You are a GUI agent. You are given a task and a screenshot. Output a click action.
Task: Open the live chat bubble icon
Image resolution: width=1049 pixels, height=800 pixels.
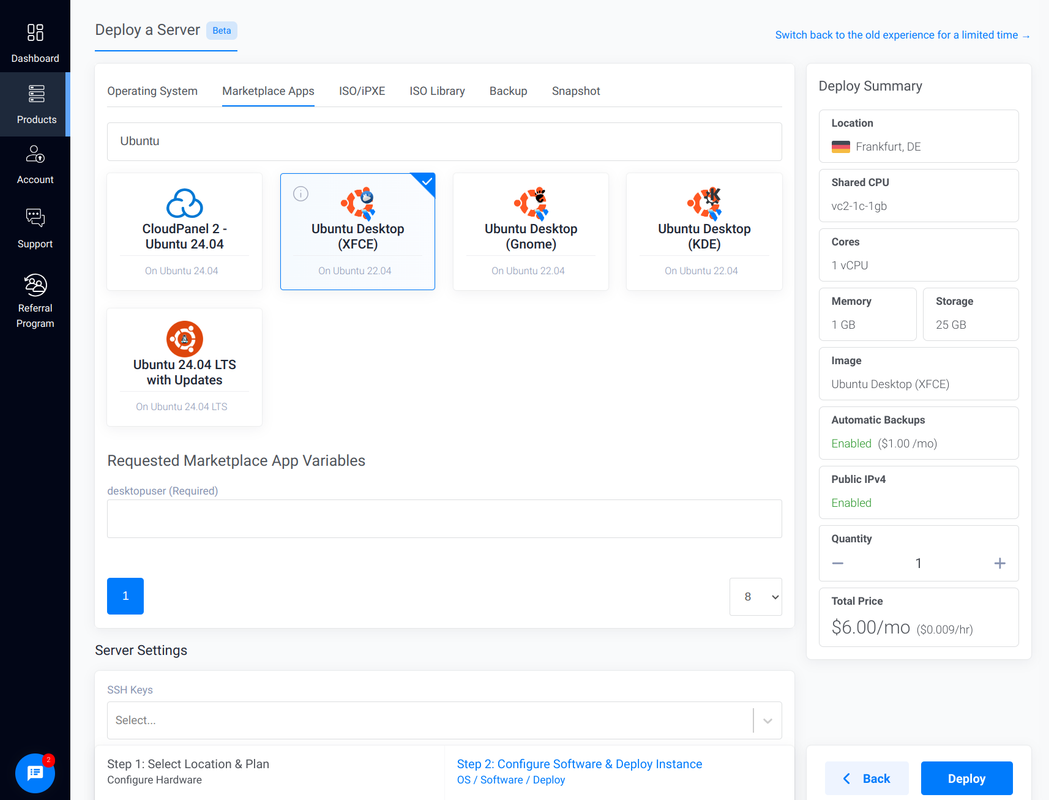[35, 773]
